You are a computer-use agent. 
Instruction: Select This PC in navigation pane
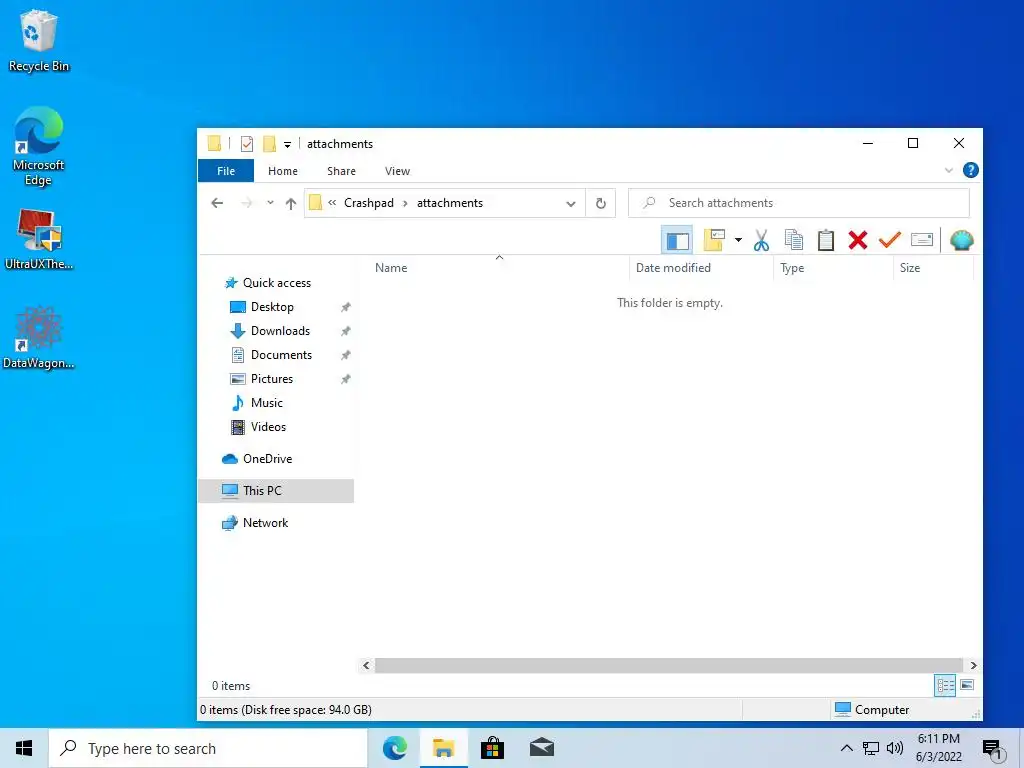[x=262, y=491]
